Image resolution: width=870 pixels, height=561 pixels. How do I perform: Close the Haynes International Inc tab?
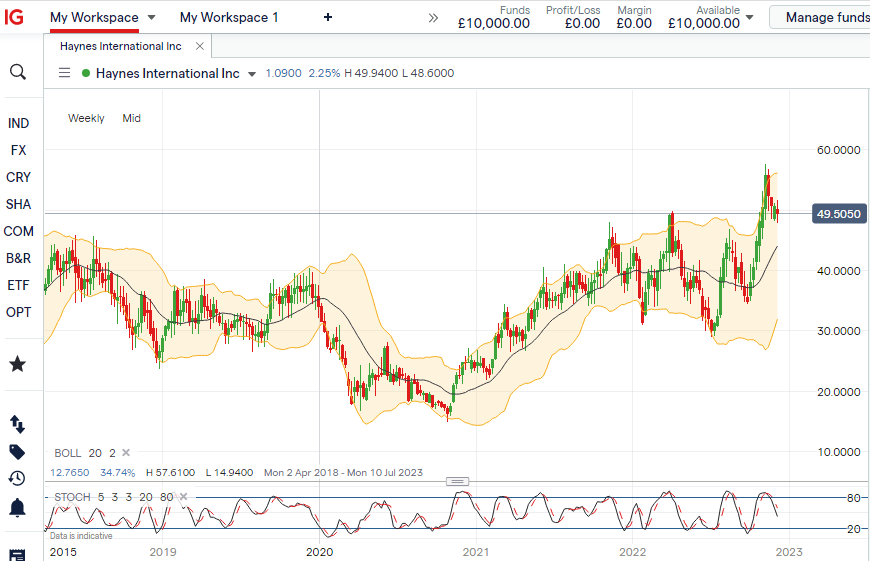[x=200, y=46]
